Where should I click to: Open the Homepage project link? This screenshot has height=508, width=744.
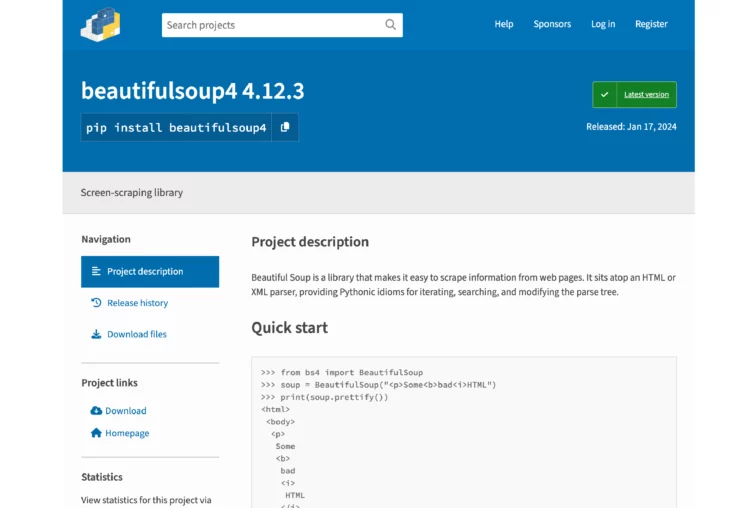coord(127,433)
